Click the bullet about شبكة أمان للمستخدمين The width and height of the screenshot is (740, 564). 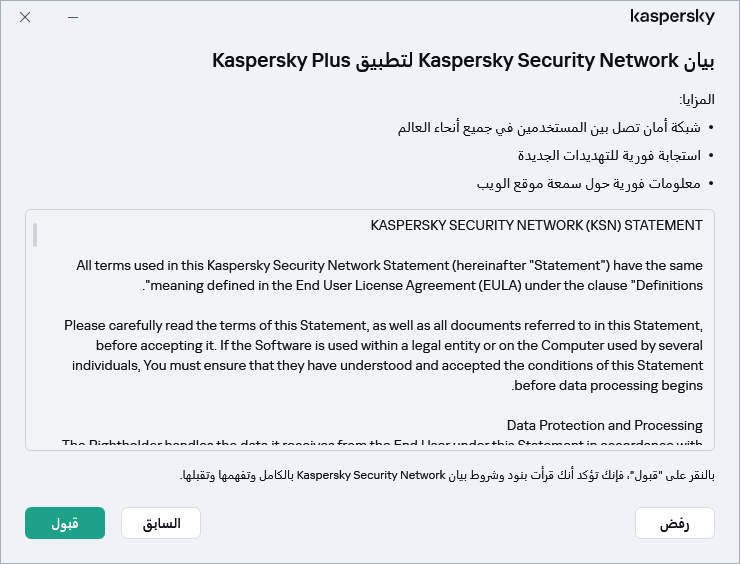pos(551,128)
